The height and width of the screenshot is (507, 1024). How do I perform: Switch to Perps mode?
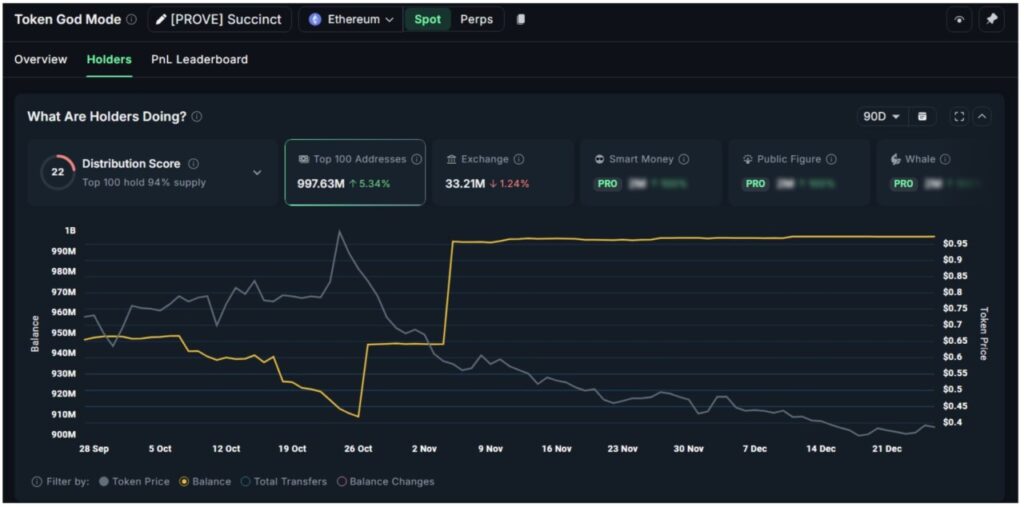476,20
